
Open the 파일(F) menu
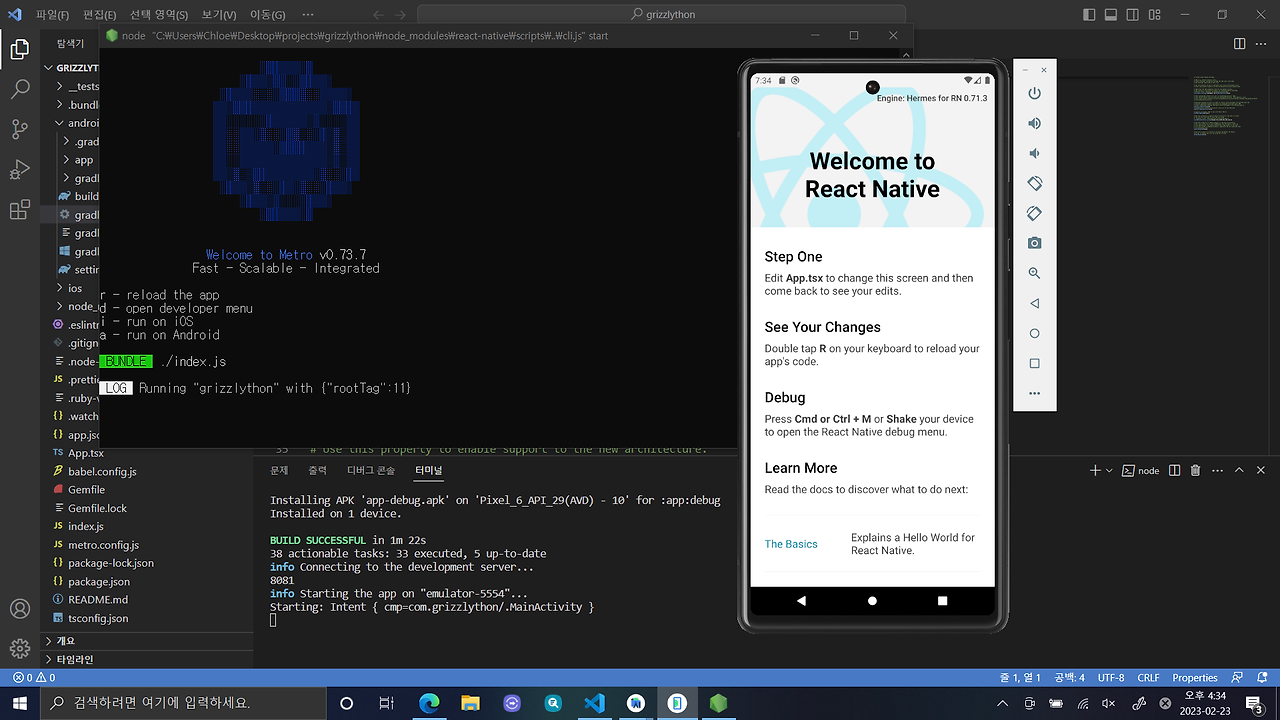[x=52, y=15]
